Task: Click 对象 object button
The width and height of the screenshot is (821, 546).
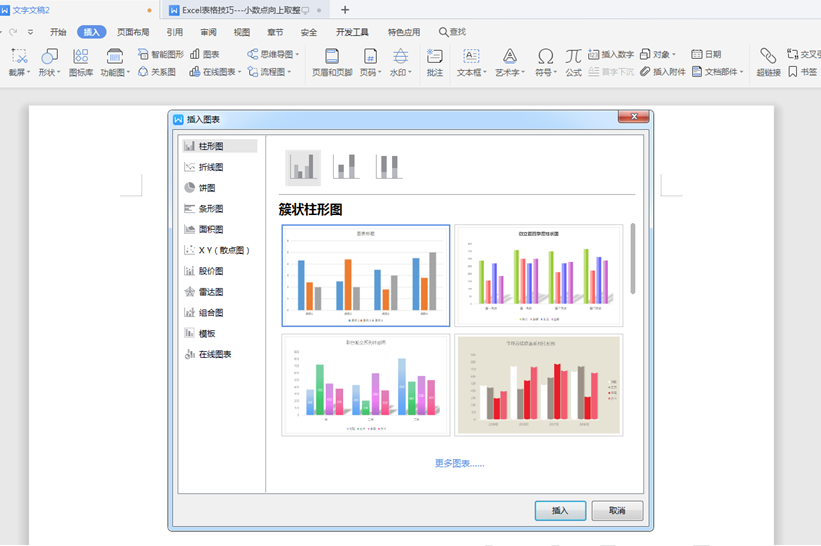Action: (658, 54)
